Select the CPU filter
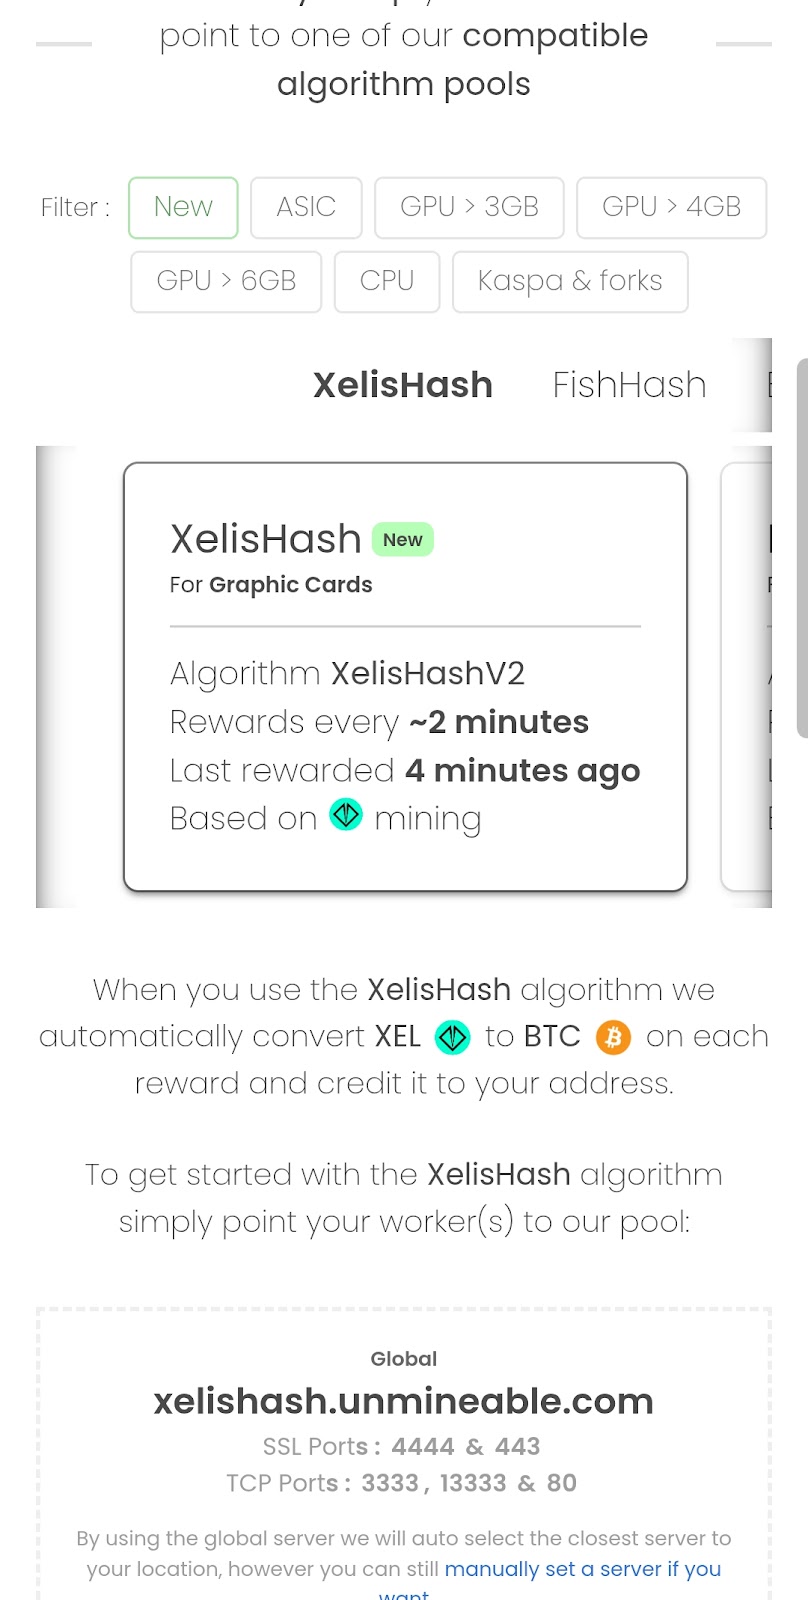 pos(387,281)
